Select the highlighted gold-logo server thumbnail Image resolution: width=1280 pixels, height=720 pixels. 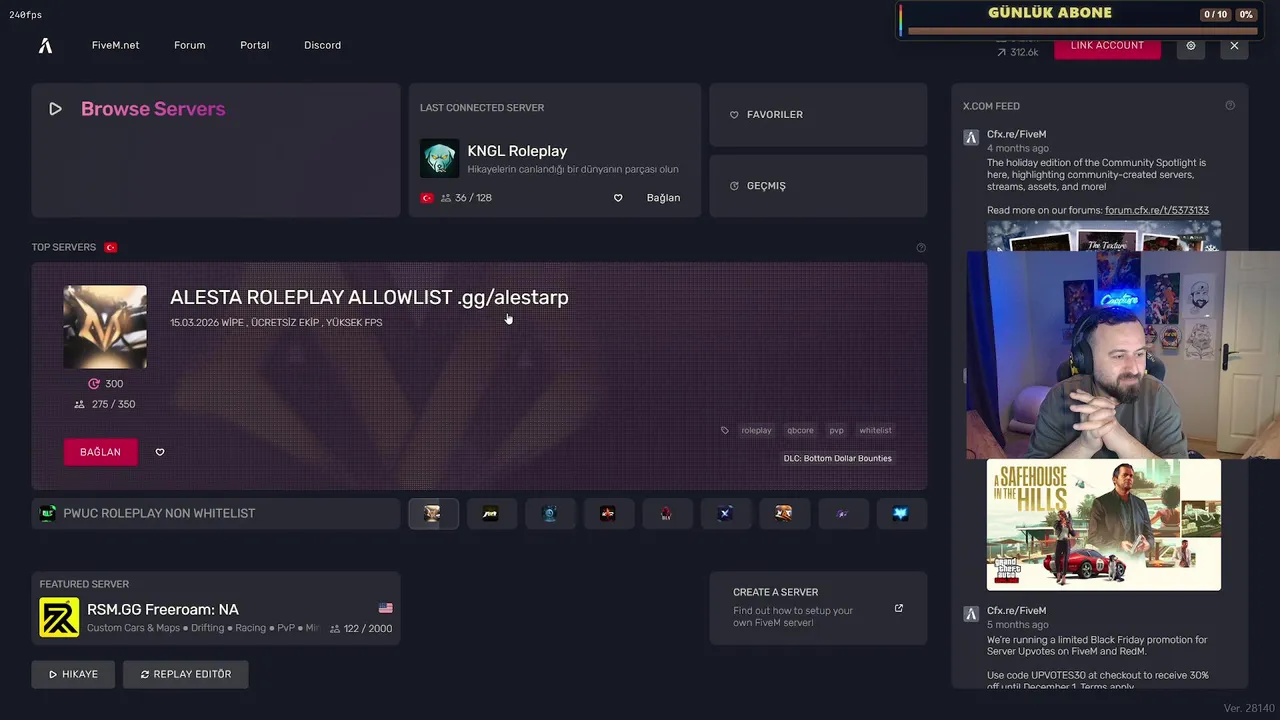tap(432, 514)
